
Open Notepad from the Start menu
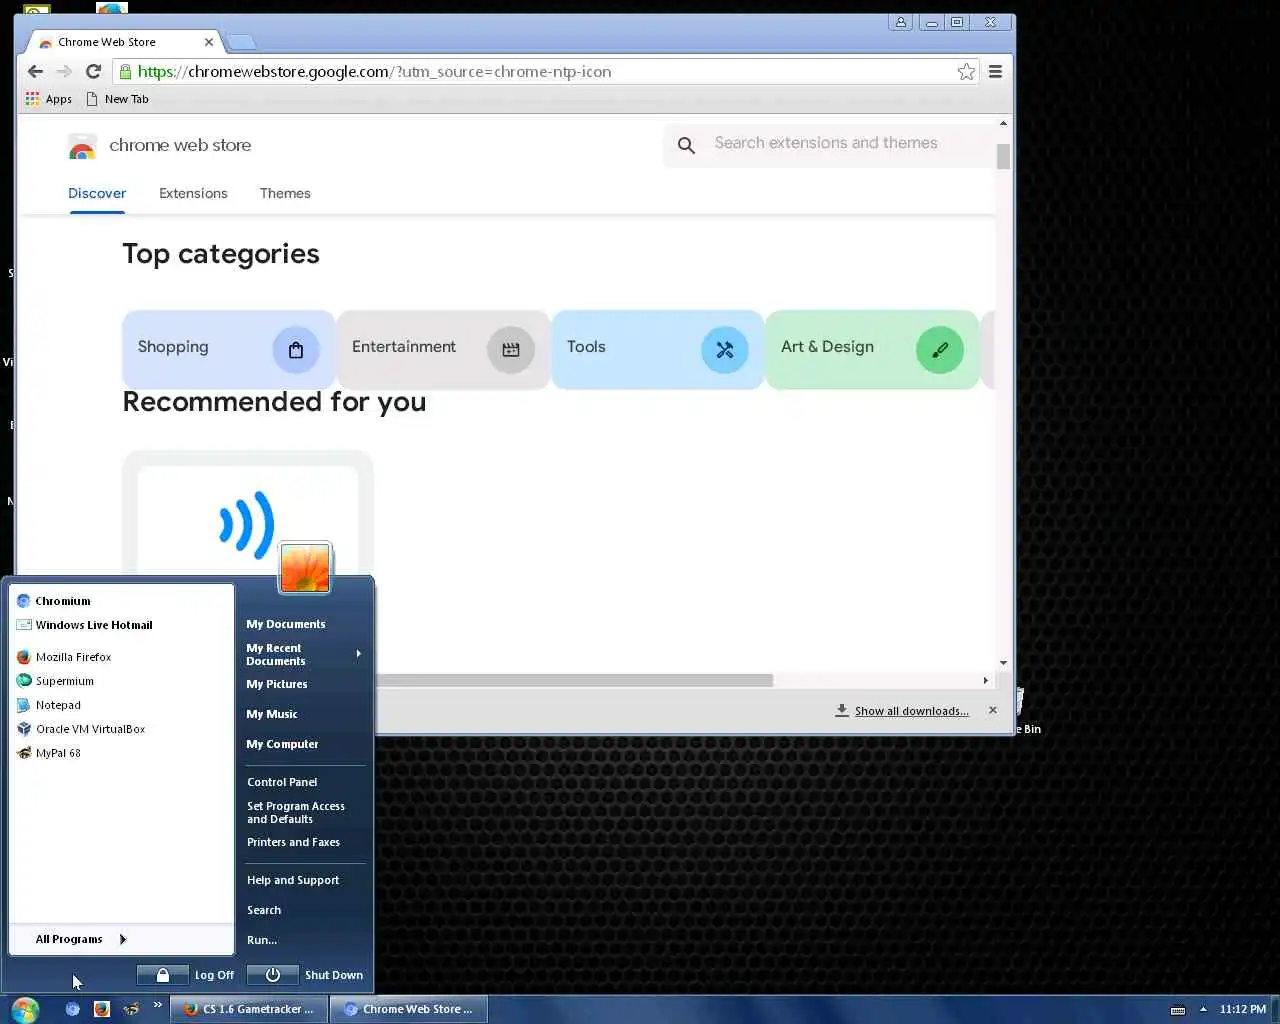coord(49,705)
